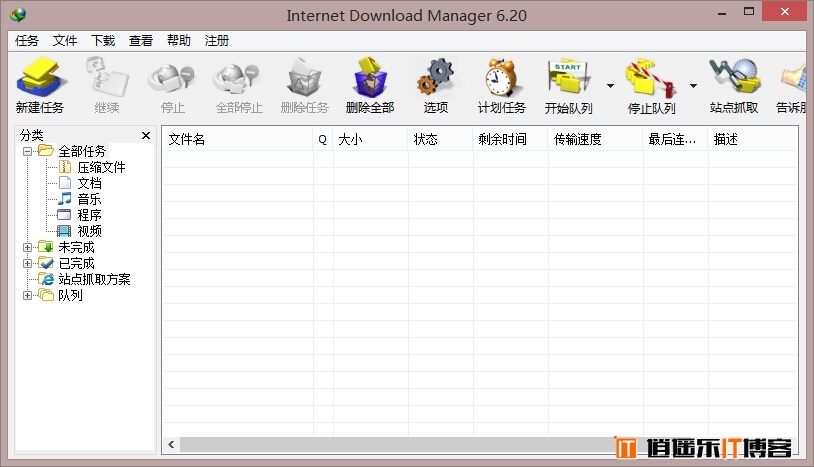Sort by 状态 column header
The height and width of the screenshot is (467, 814).
click(440, 139)
